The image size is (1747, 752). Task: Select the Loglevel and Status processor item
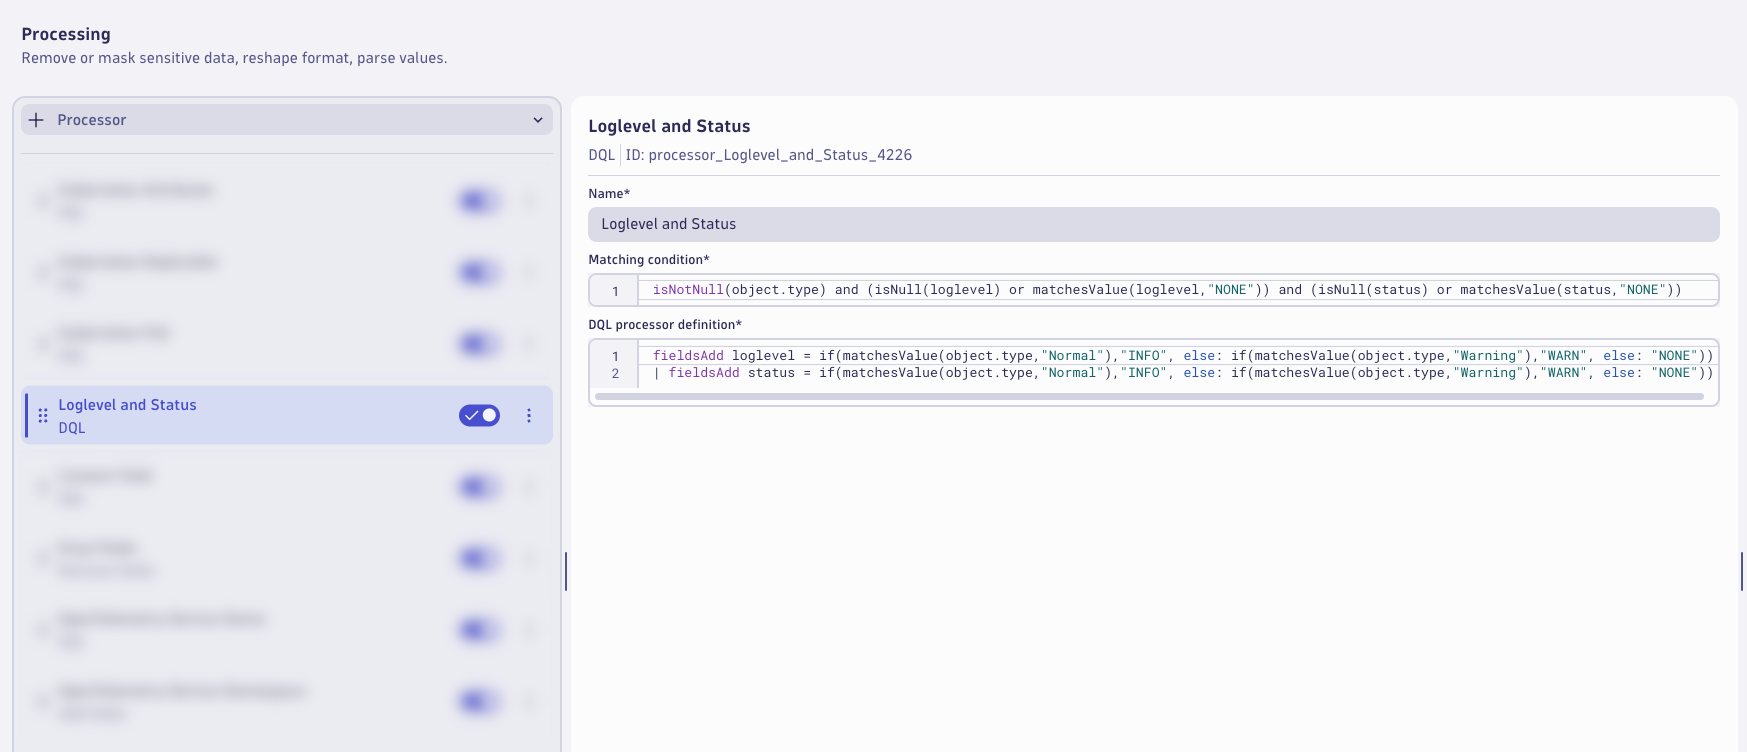click(x=288, y=415)
